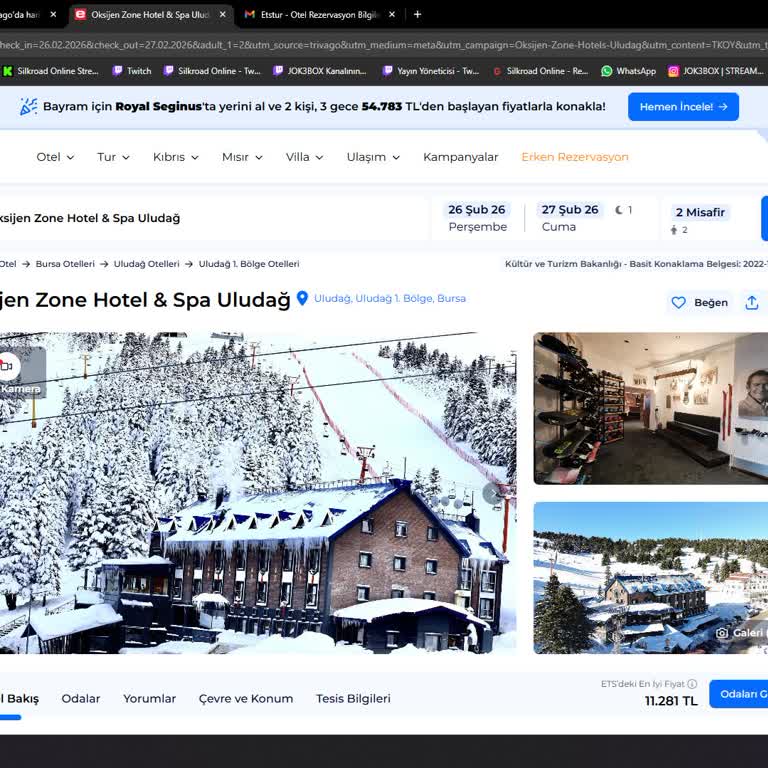This screenshot has width=768, height=768.
Task: Click the 11.281 TL price
Action: 671,701
